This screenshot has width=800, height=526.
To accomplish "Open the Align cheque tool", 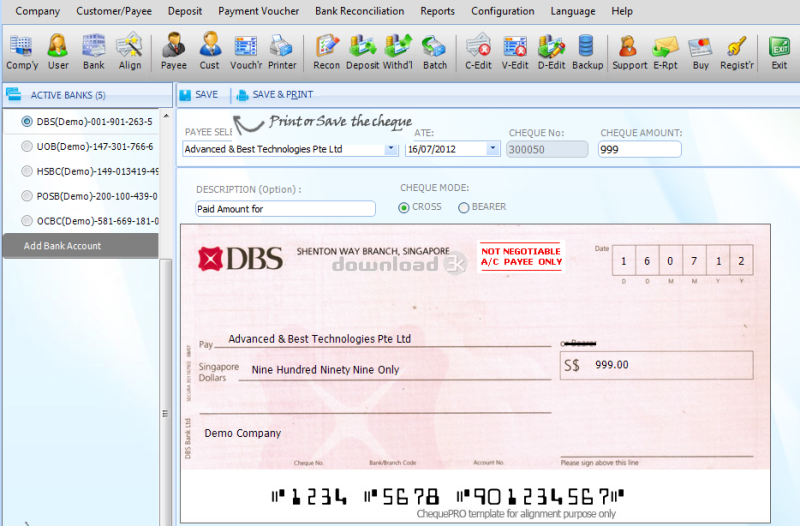I will [130, 51].
